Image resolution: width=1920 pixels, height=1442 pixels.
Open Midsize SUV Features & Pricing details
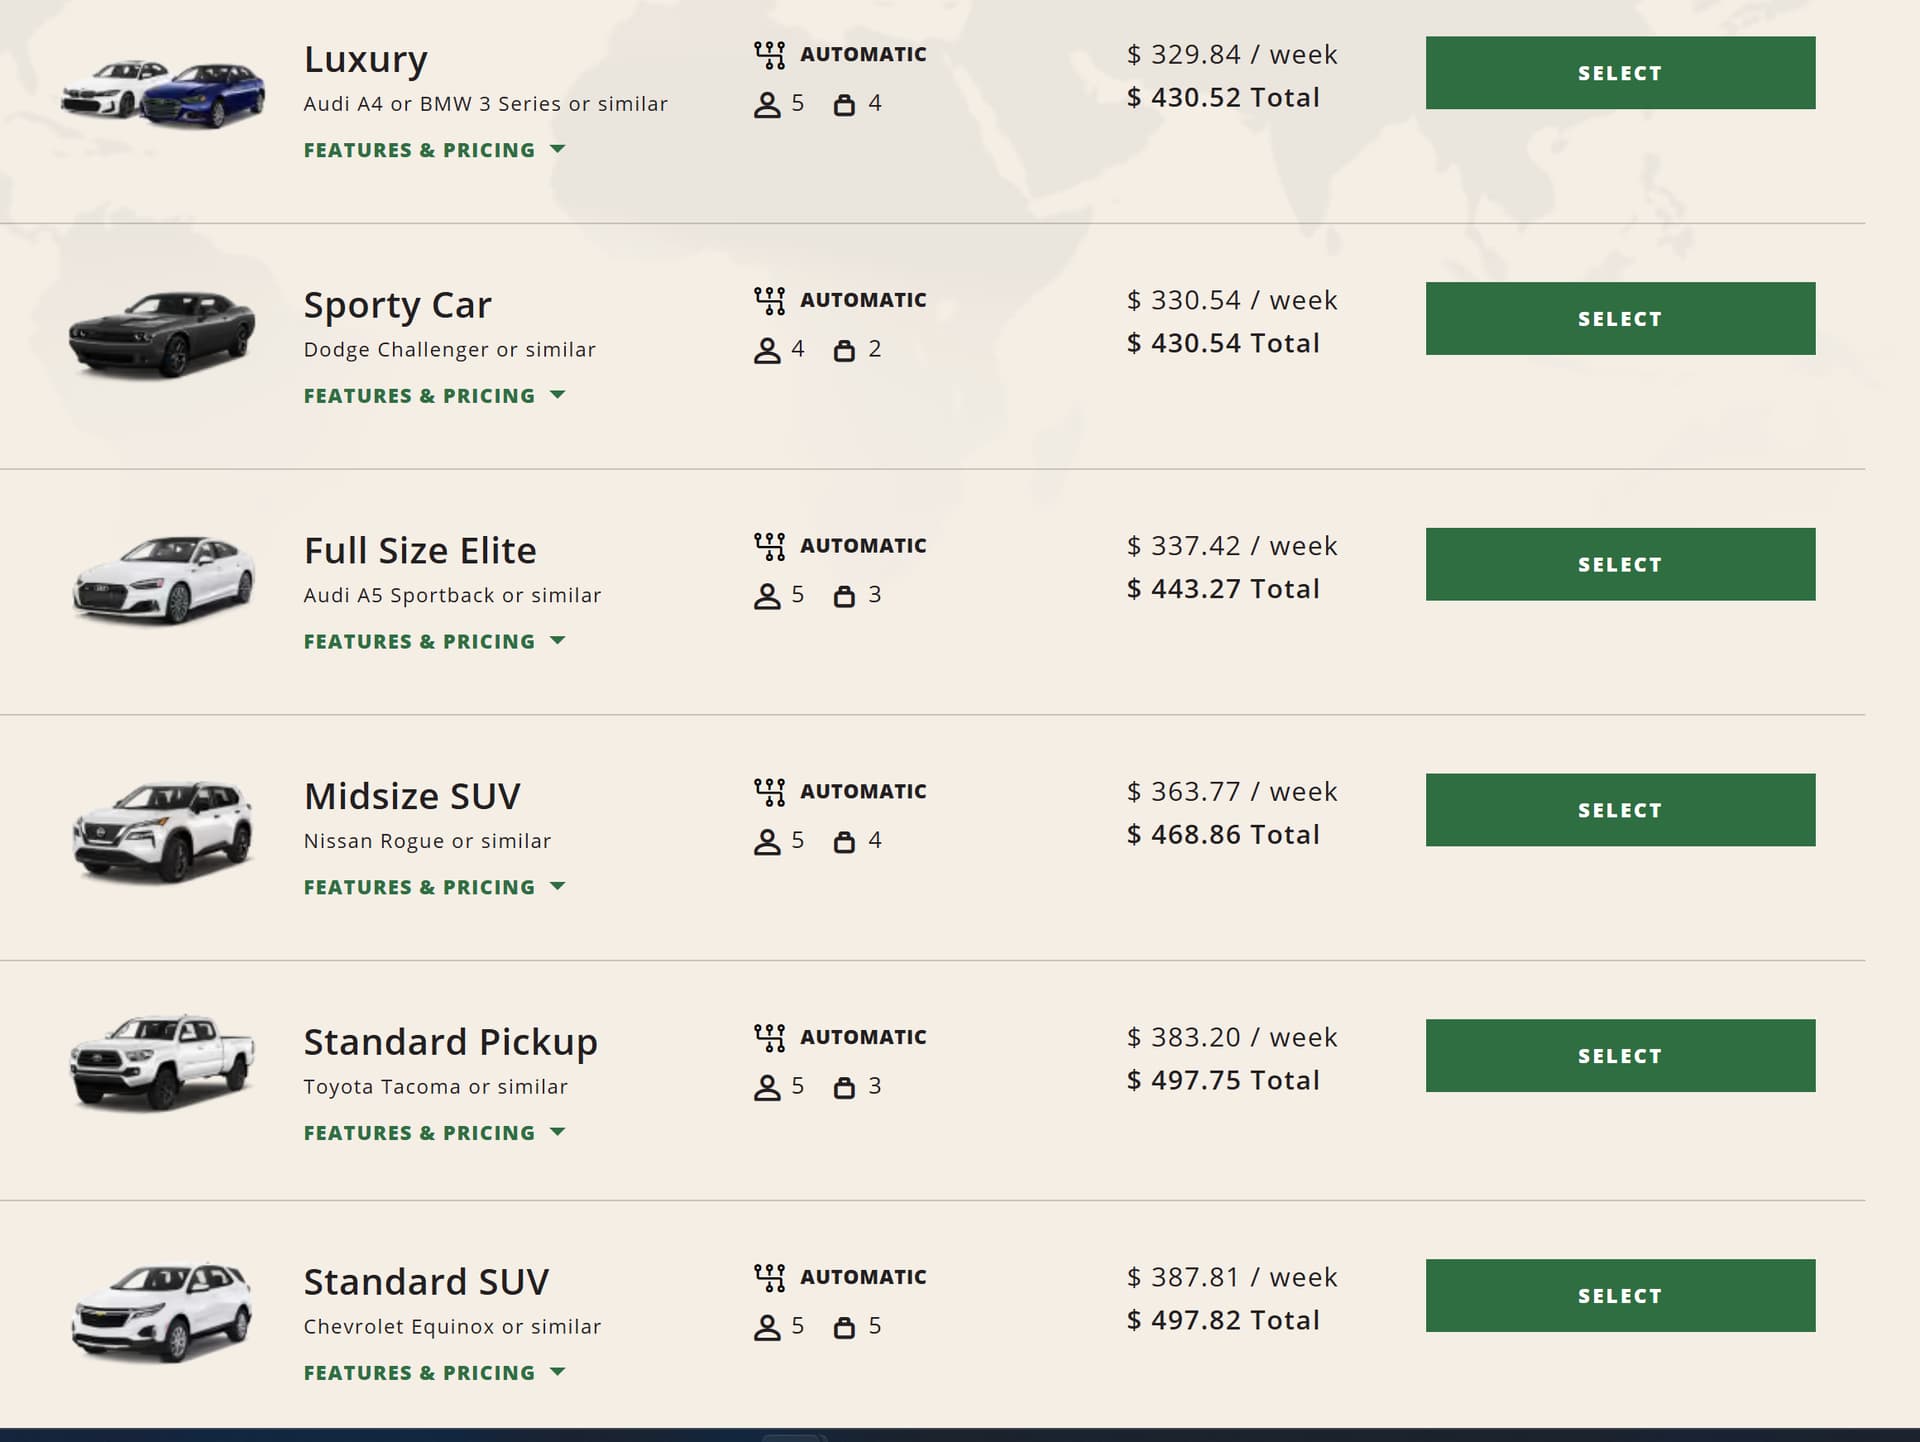point(434,888)
